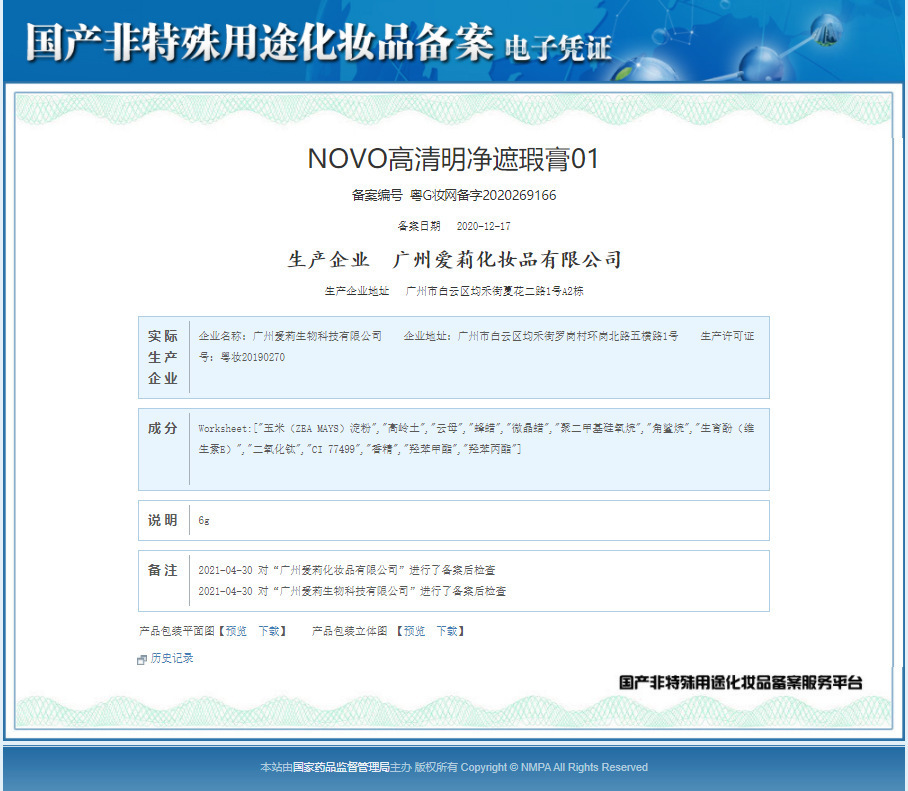
Task: Click the 历史记录 window icon
Action: (142, 660)
